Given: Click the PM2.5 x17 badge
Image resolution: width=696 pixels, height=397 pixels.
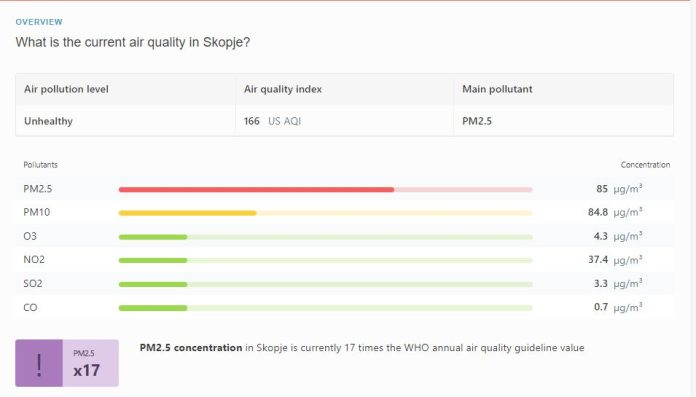Looking at the screenshot, I should point(91,363).
